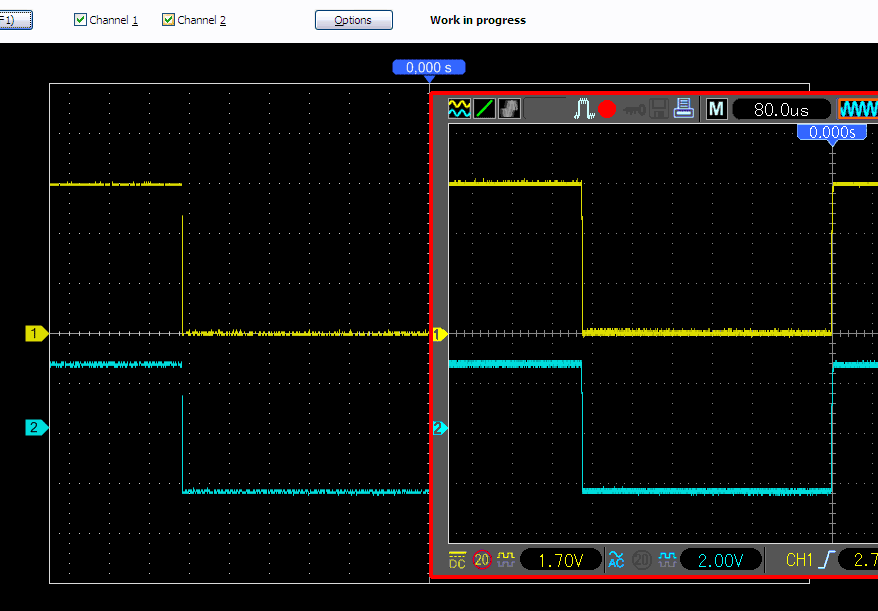Click the yellow square wave probe icon
Screen dimensions: 878x611
tap(506, 559)
